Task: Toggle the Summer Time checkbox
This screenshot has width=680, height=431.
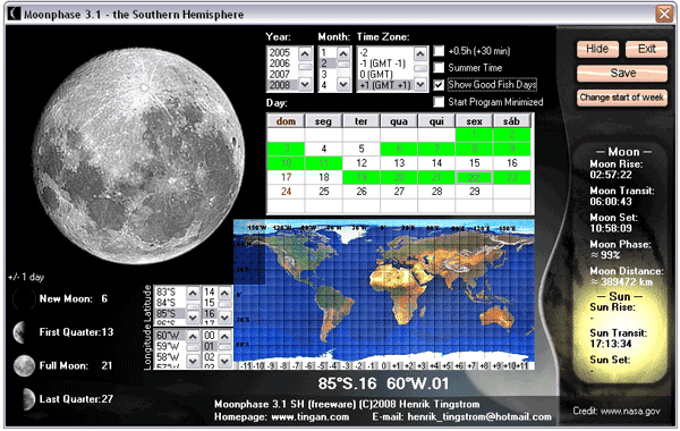Action: pos(439,68)
